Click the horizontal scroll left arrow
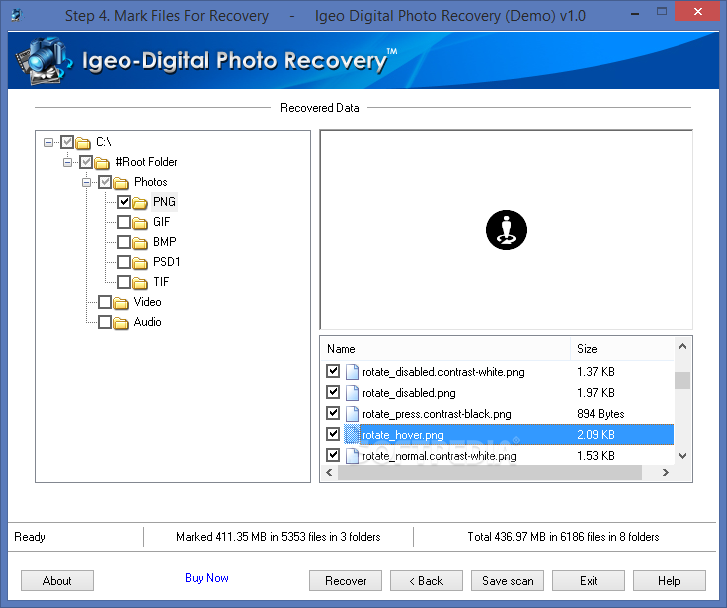This screenshot has height=608, width=727. click(329, 473)
